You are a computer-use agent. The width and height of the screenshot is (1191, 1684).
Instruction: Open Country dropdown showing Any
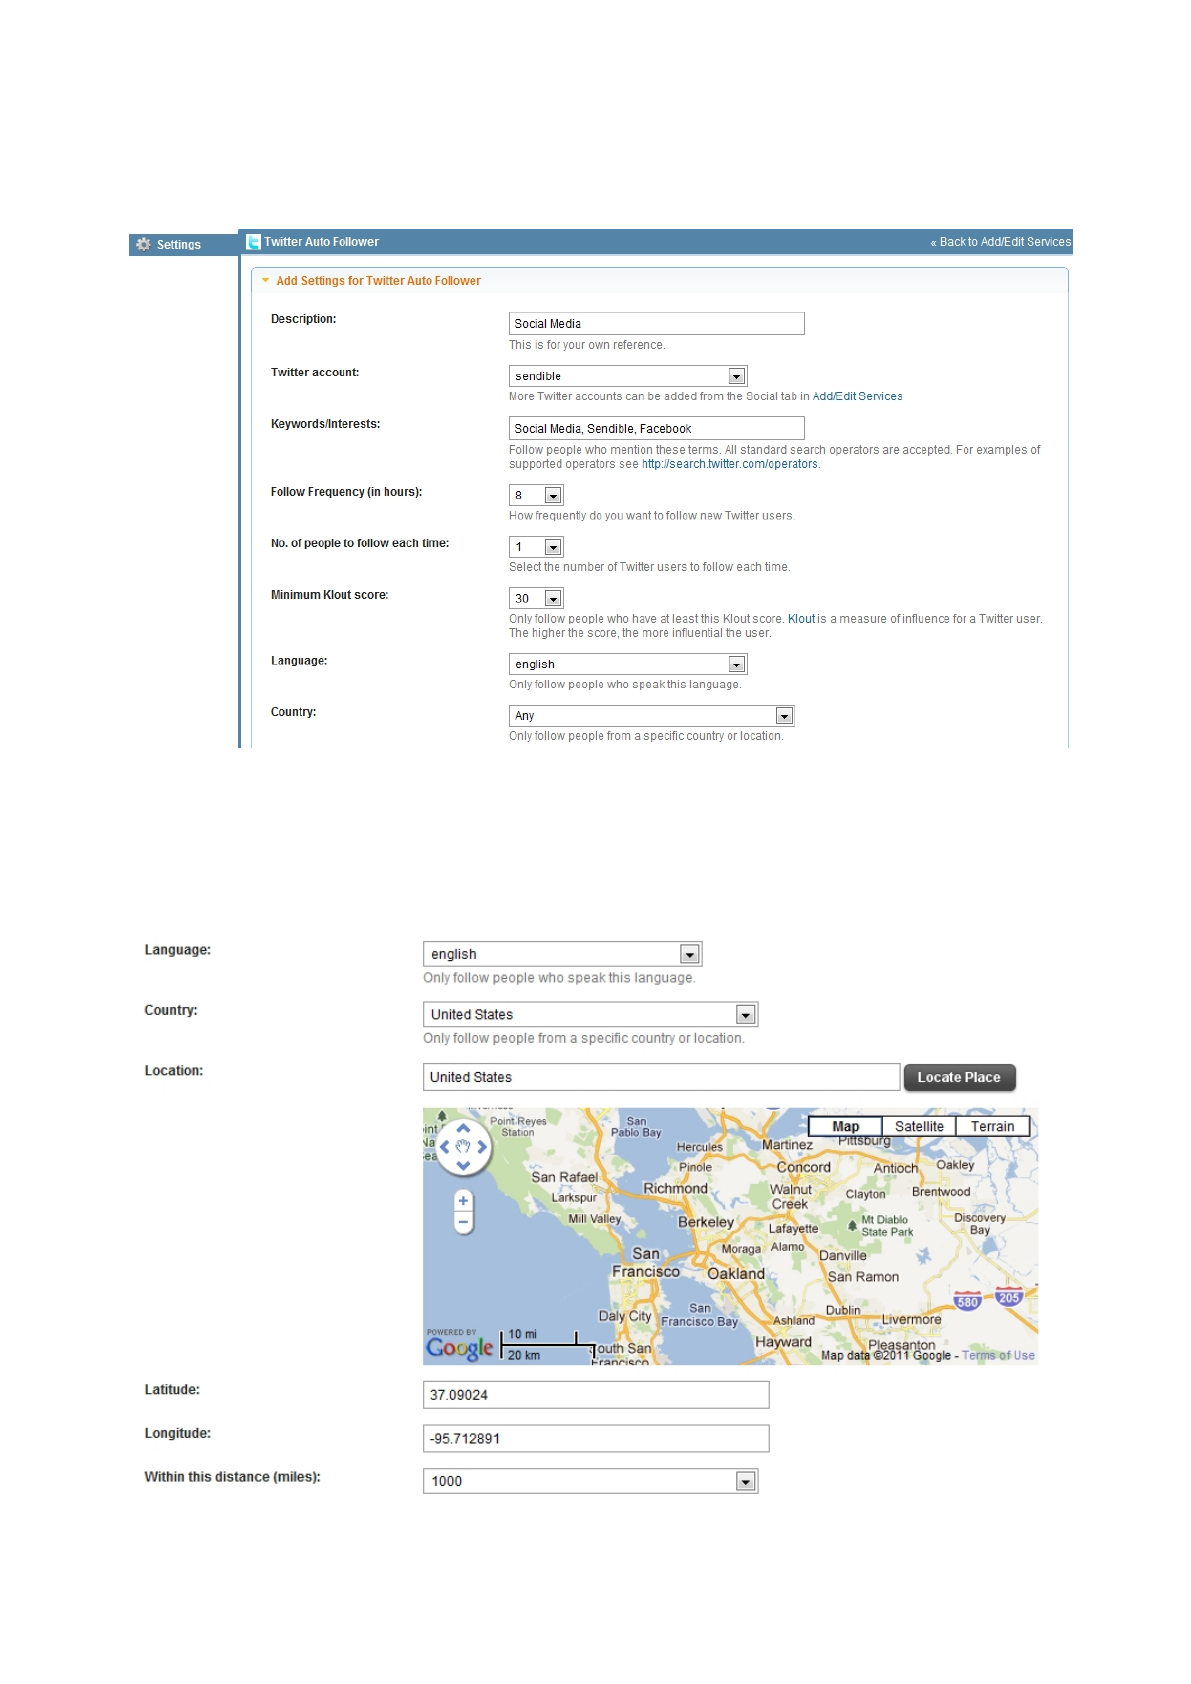652,716
